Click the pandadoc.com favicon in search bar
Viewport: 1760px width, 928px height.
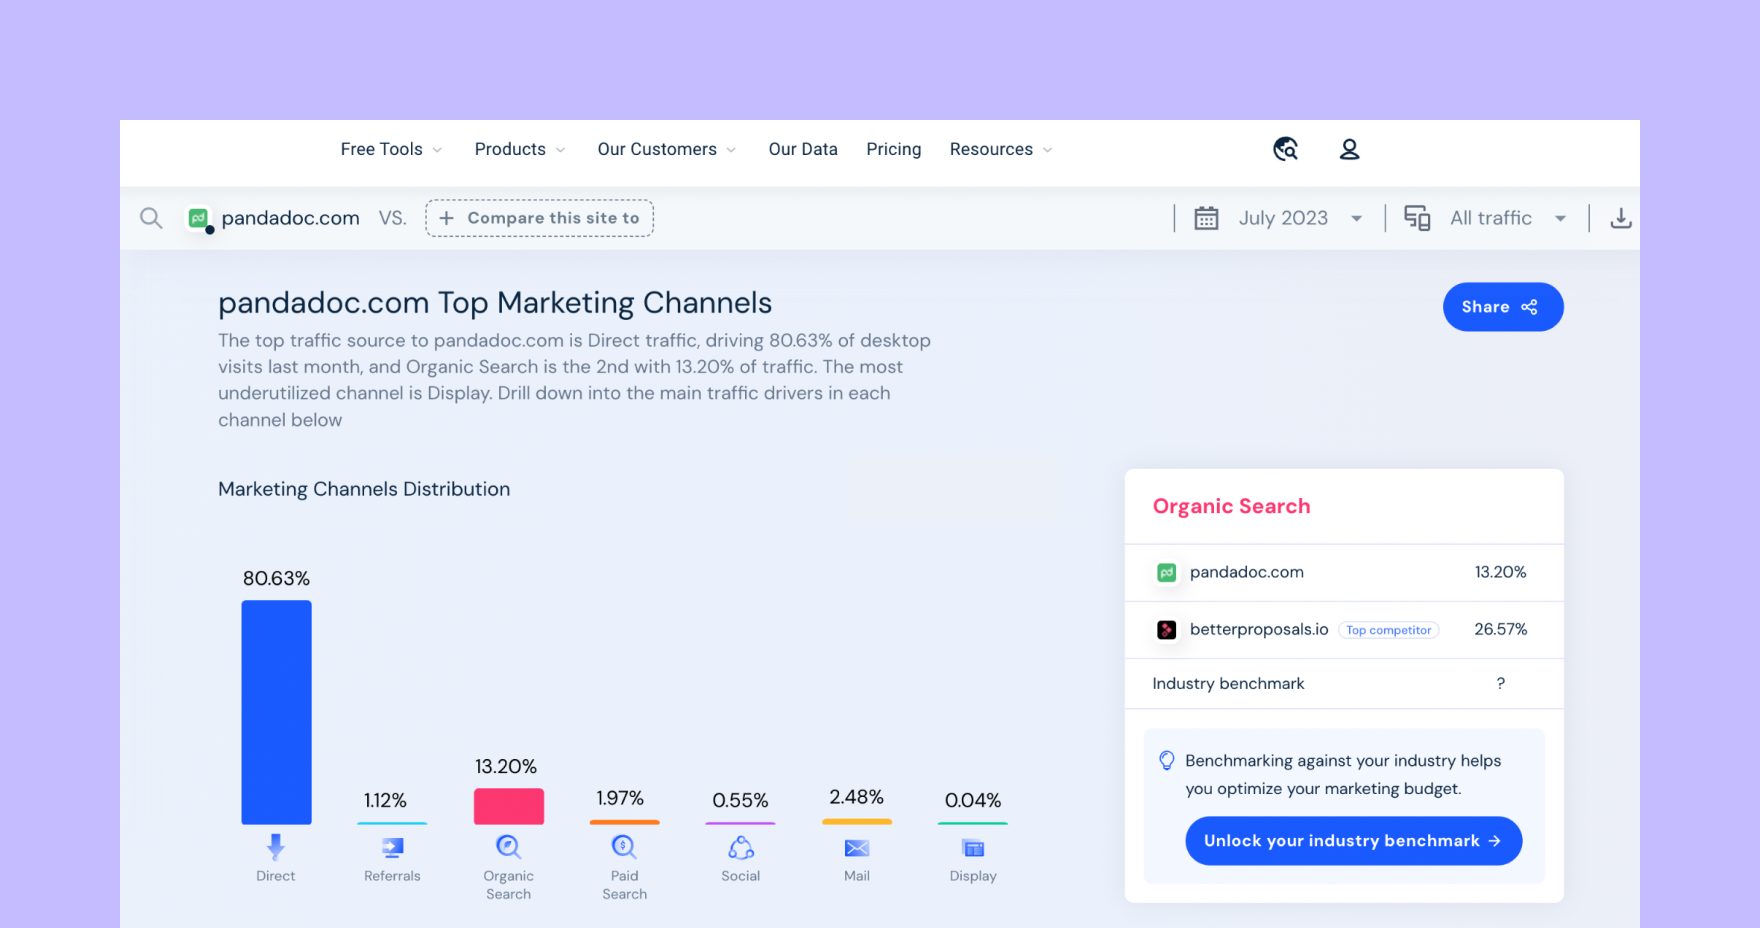point(199,218)
